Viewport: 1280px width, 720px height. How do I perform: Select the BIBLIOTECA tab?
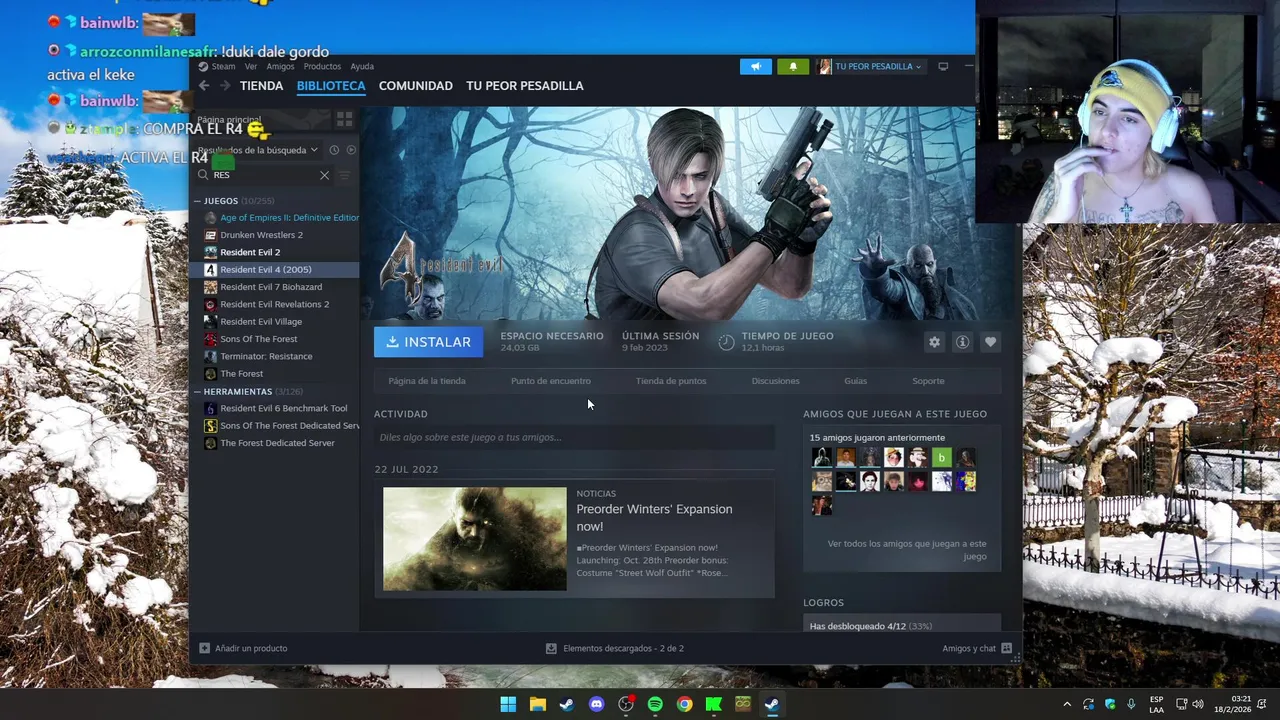pos(331,86)
